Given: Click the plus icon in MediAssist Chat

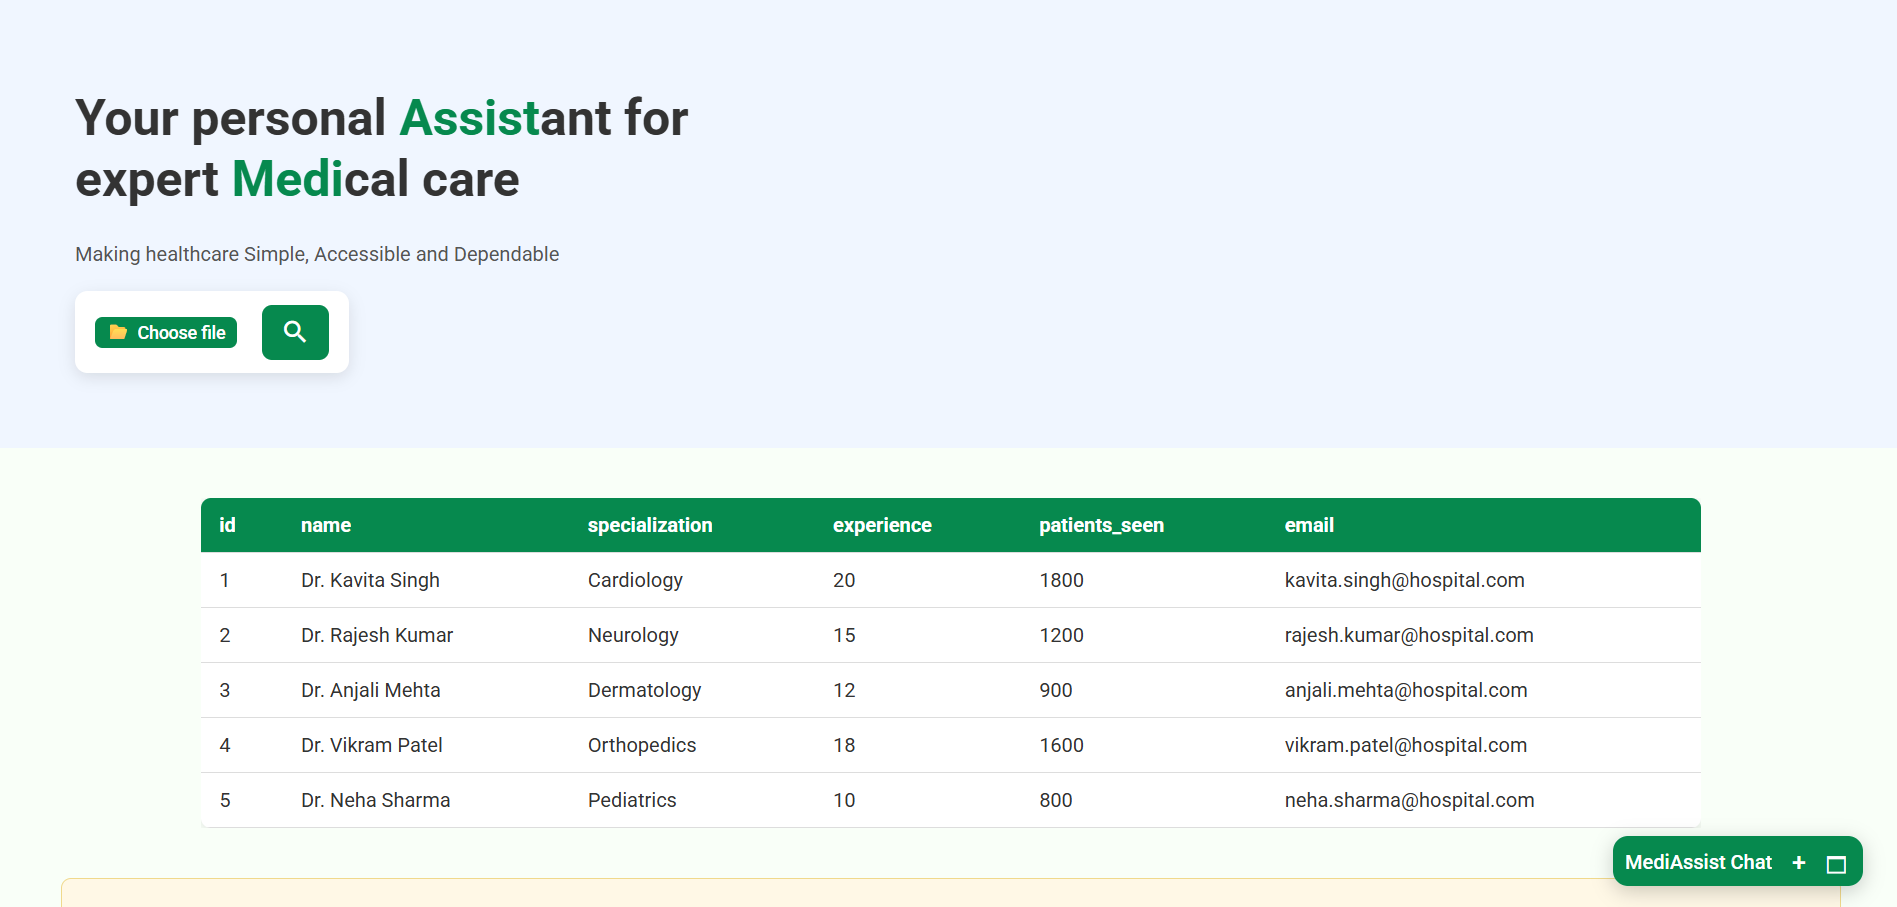Looking at the screenshot, I should (x=1799, y=862).
